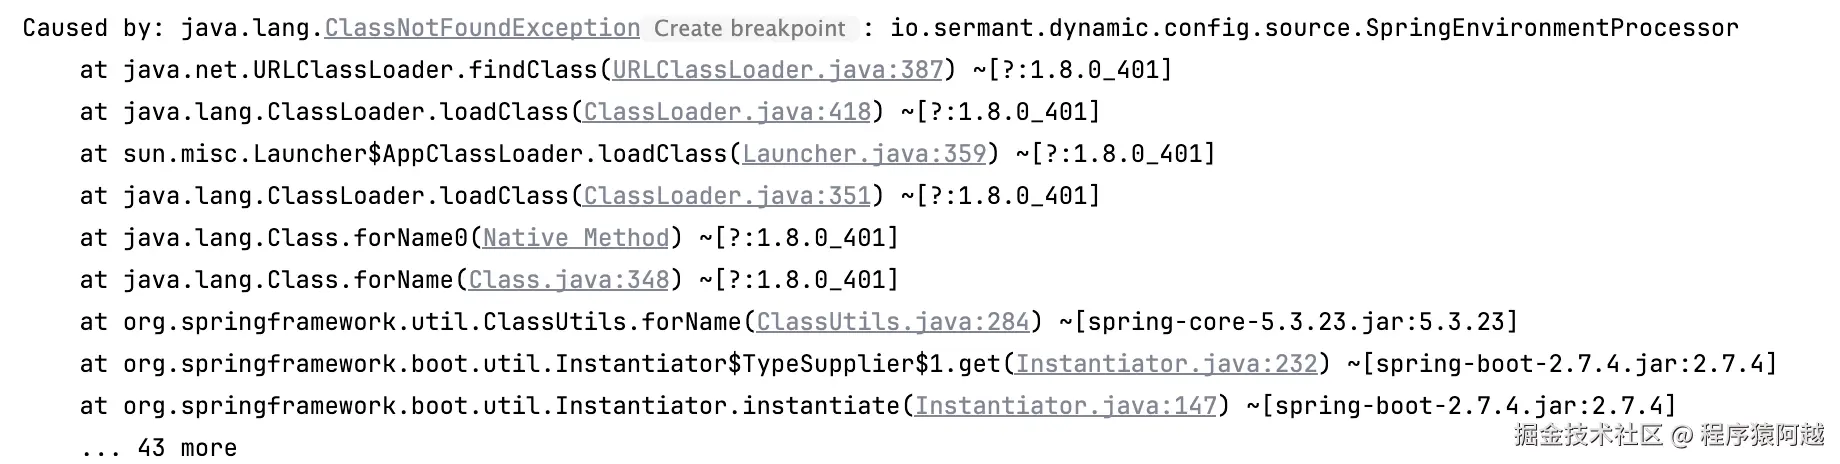Click the Create breakpoint button
1840x464 pixels.
[749, 28]
